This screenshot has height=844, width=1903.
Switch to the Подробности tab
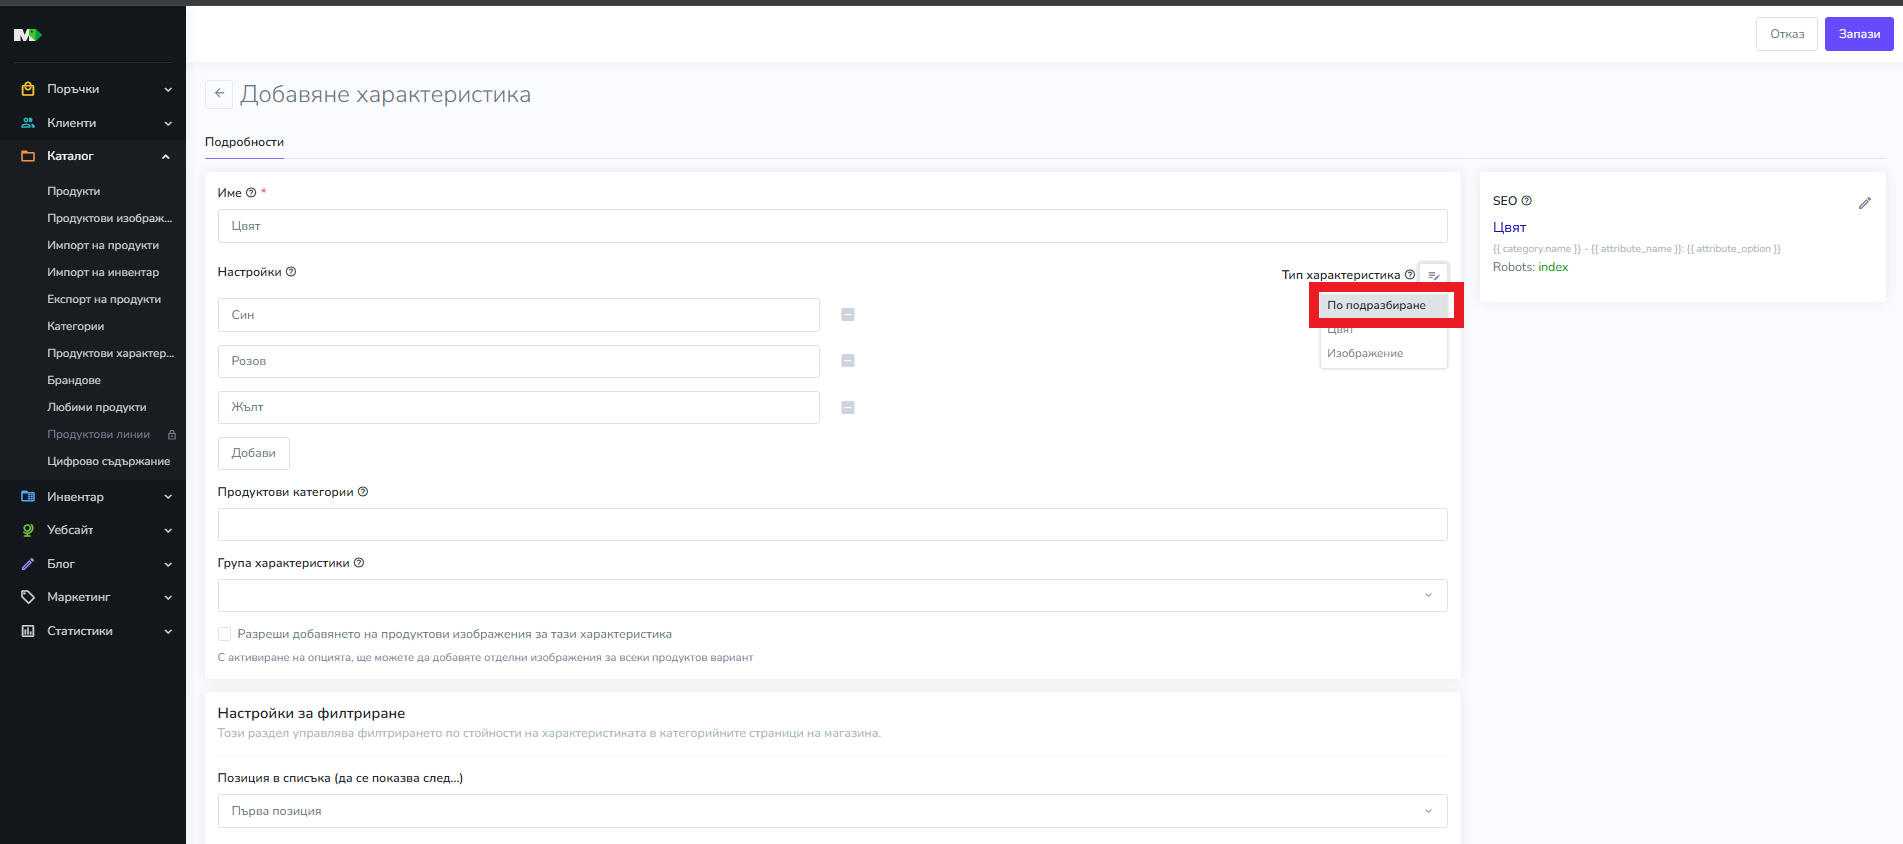coord(244,142)
